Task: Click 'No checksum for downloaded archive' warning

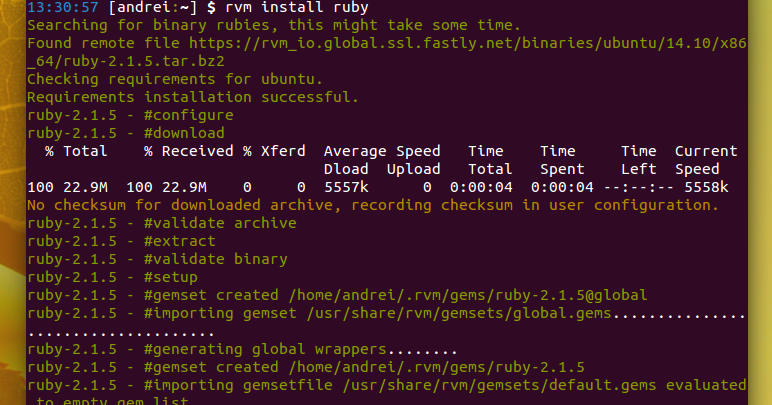Action: click(373, 205)
